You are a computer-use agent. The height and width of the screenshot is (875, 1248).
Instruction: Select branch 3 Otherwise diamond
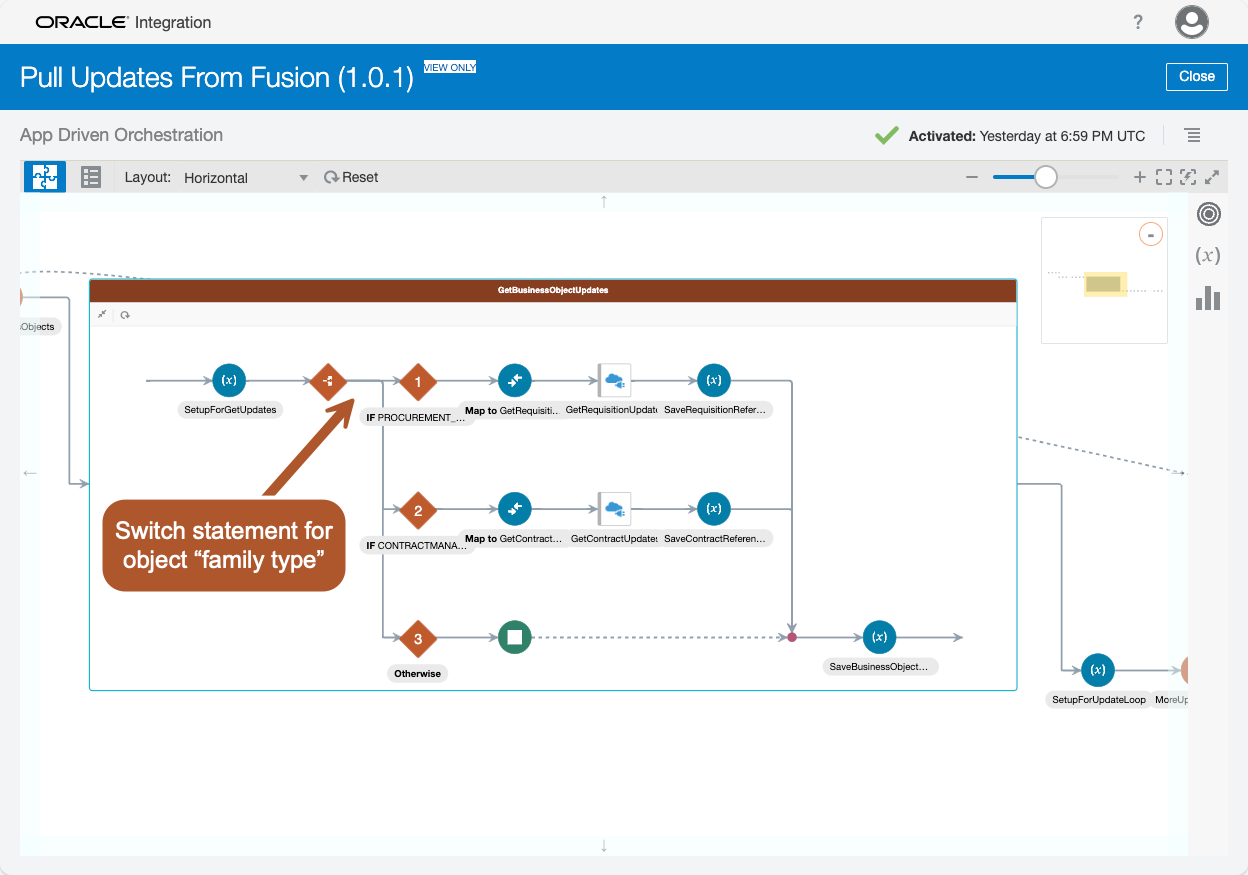click(418, 638)
